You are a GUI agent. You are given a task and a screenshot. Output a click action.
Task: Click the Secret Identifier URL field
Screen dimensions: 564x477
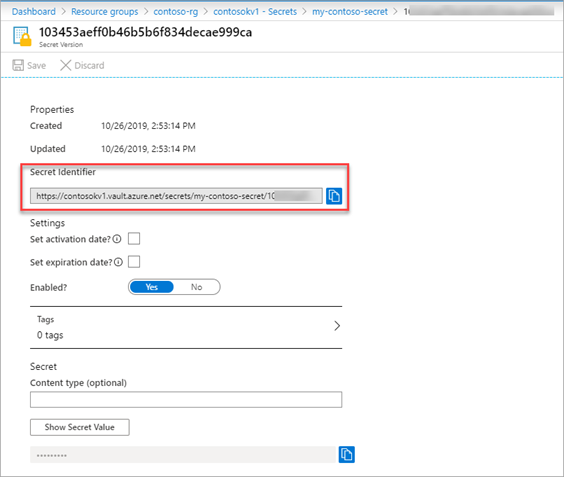[x=176, y=196]
